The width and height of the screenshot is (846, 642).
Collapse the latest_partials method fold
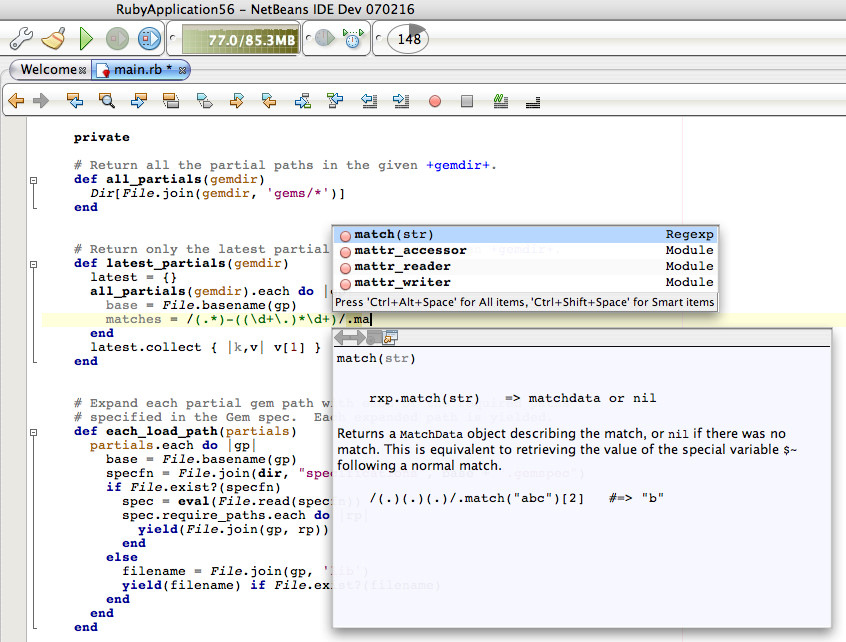[33, 264]
